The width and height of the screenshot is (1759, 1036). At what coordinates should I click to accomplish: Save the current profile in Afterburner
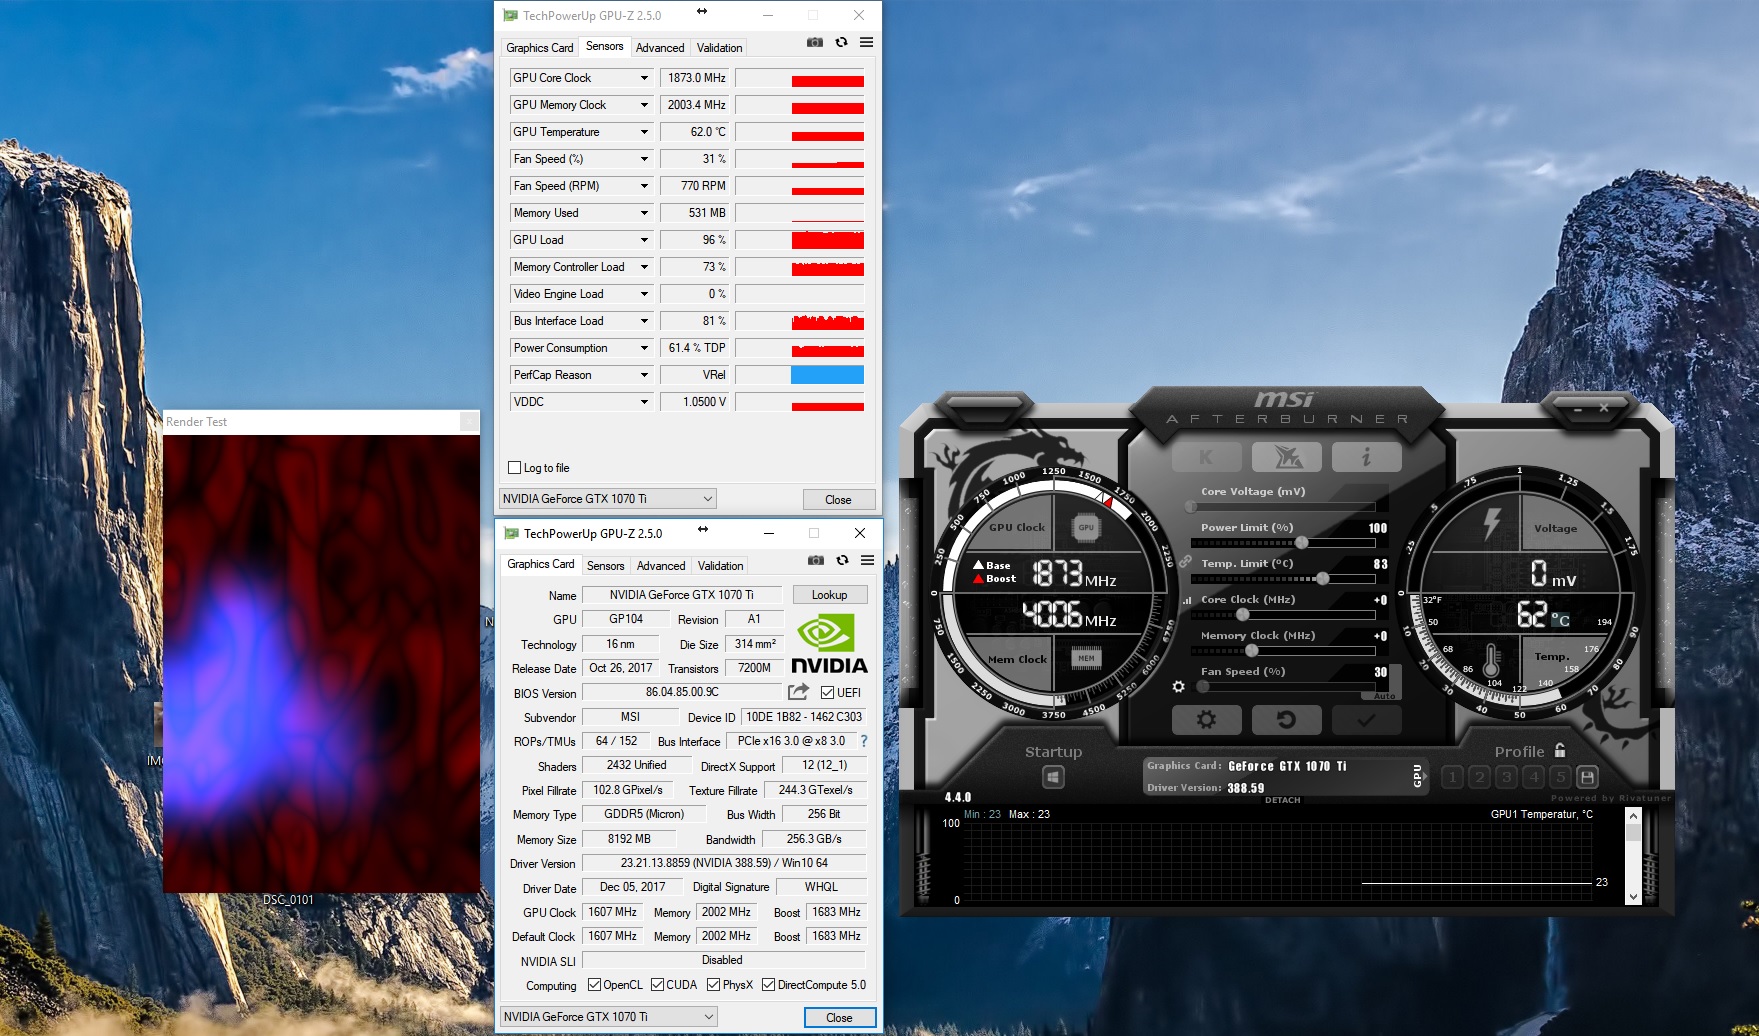point(1586,777)
